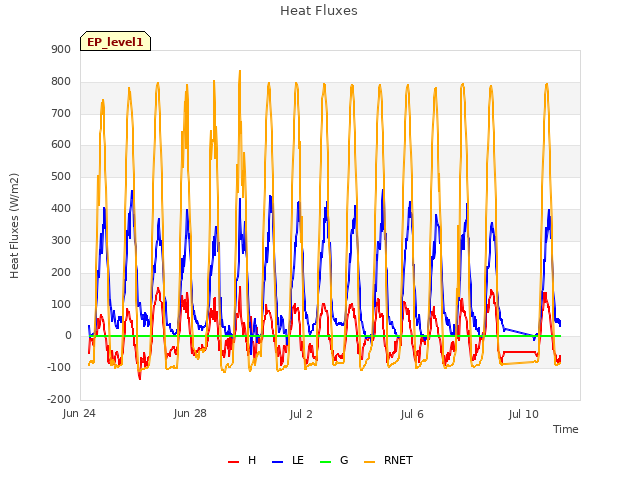640x480 pixels.
Task: Click the Heat Fluxes (W/m2) axis title
Action: 14,226
